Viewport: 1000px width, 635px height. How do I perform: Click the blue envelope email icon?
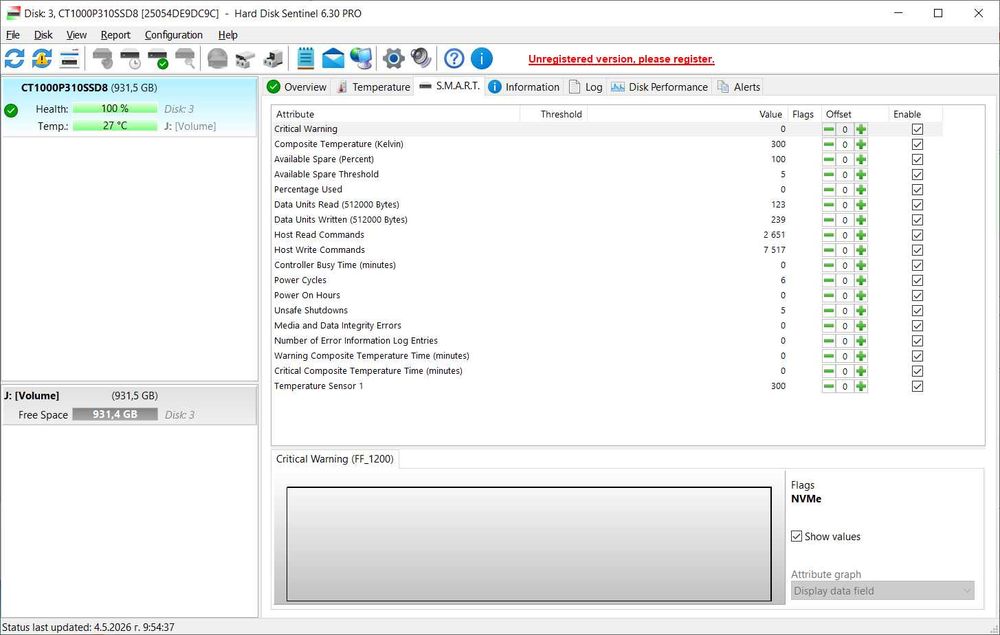(333, 59)
